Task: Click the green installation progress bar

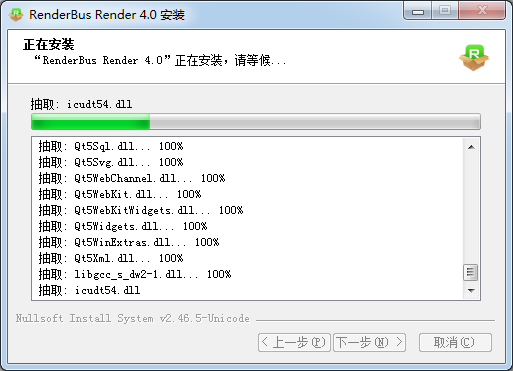Action: (256, 121)
